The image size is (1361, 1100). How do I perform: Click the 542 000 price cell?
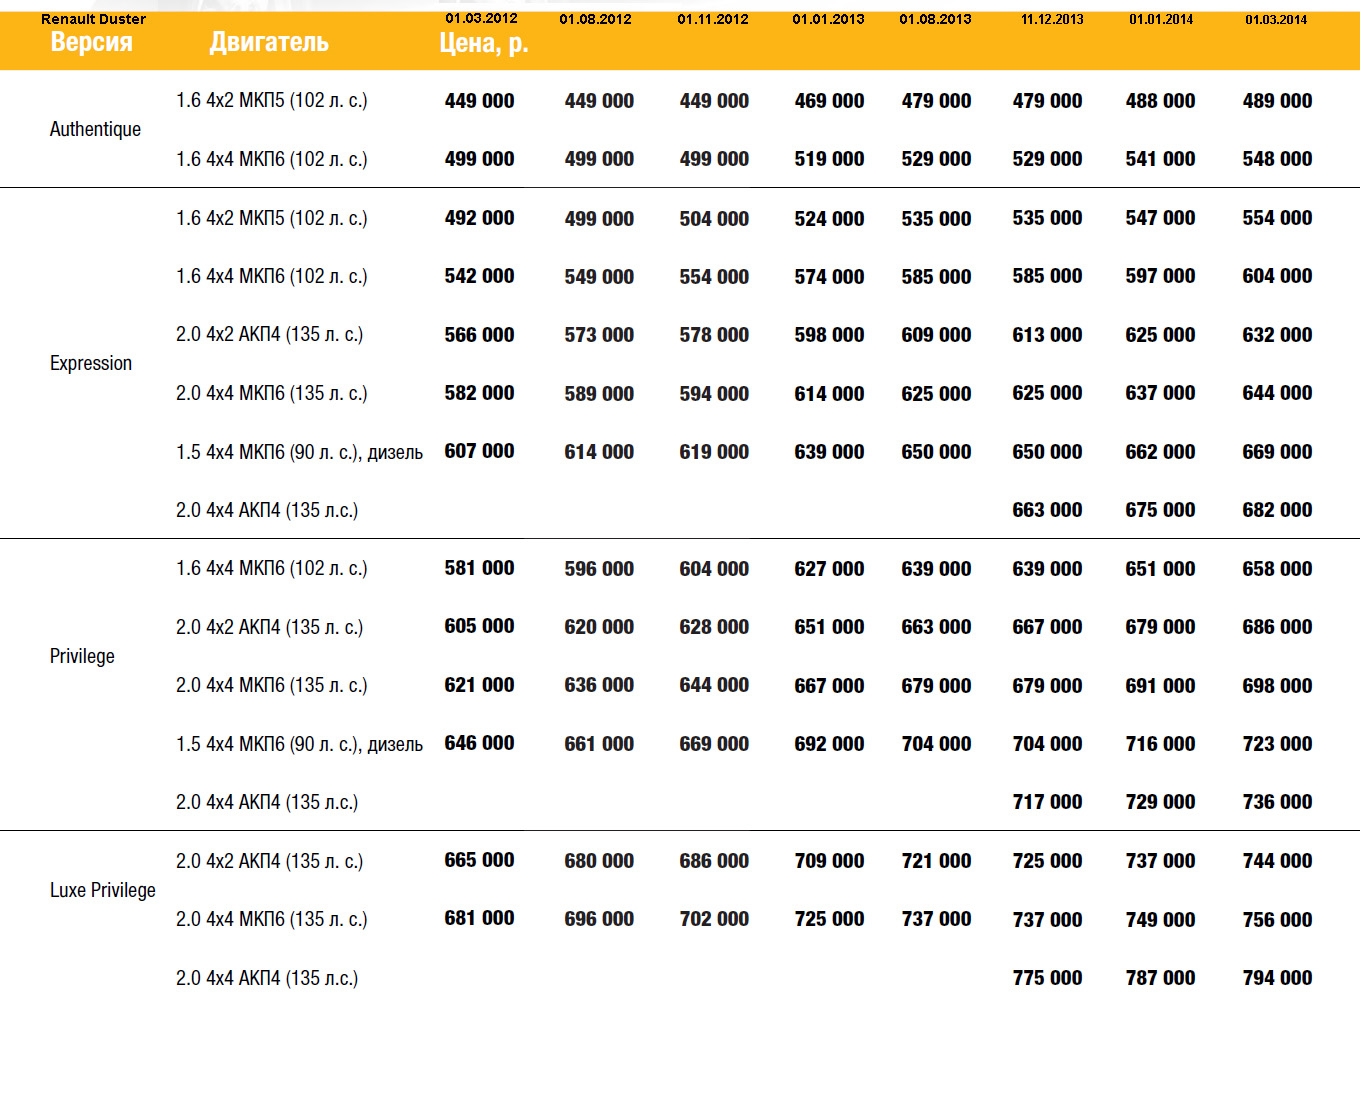tap(479, 276)
